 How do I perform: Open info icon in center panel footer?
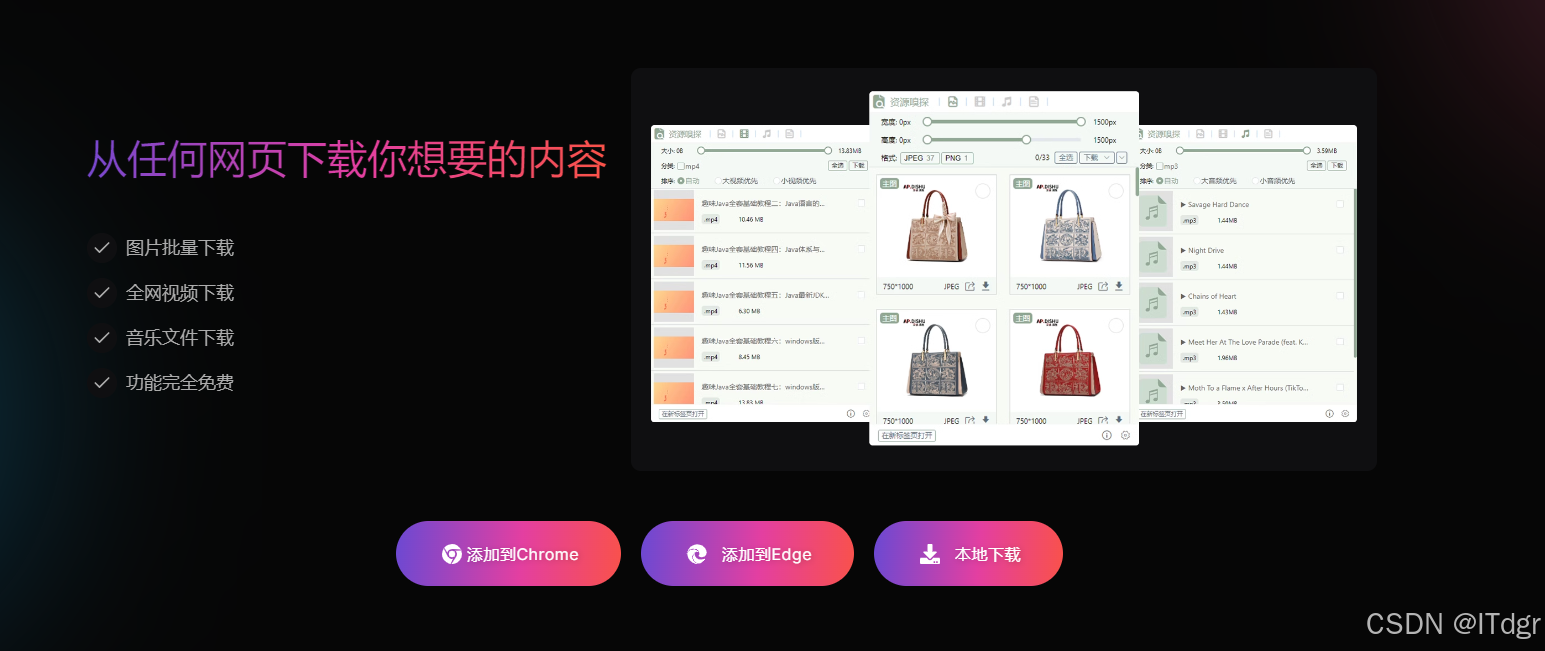click(1107, 435)
